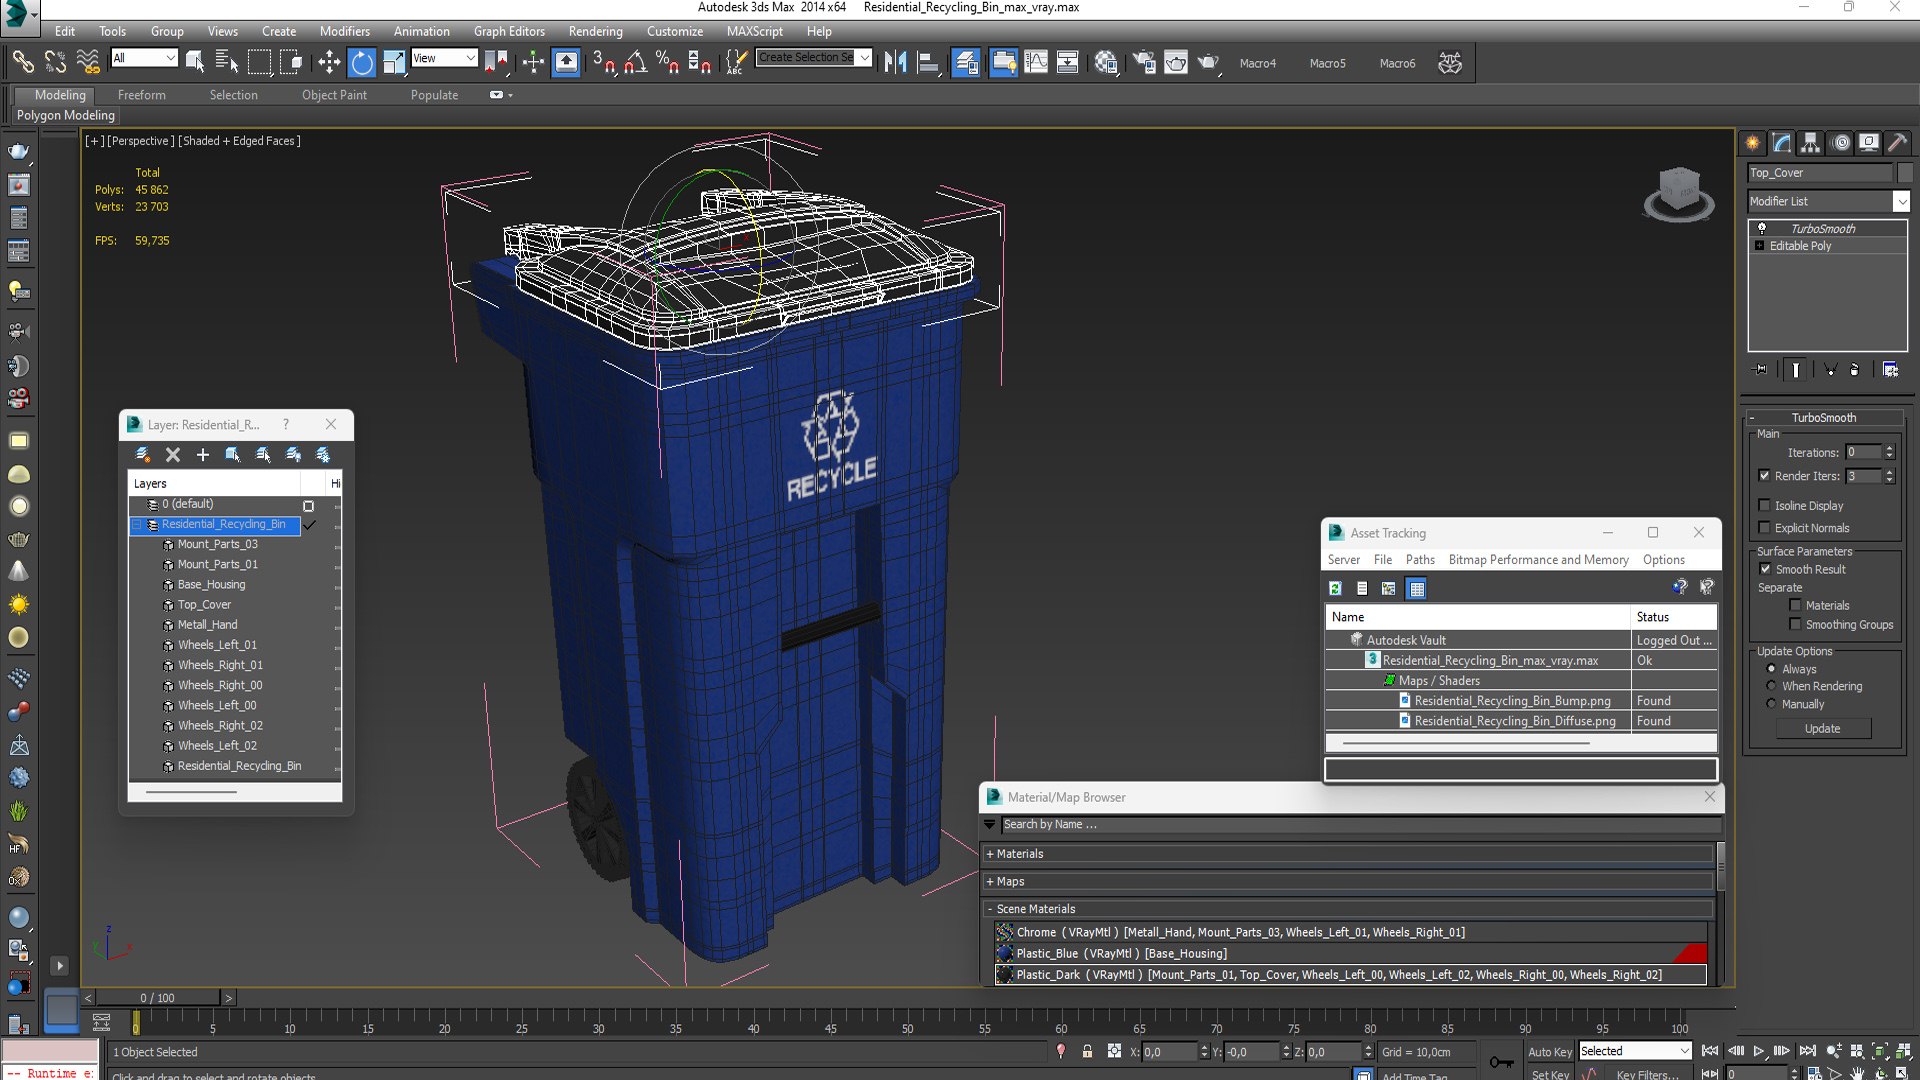Open the Modifiers menu
1920x1080 pixels.
[344, 31]
